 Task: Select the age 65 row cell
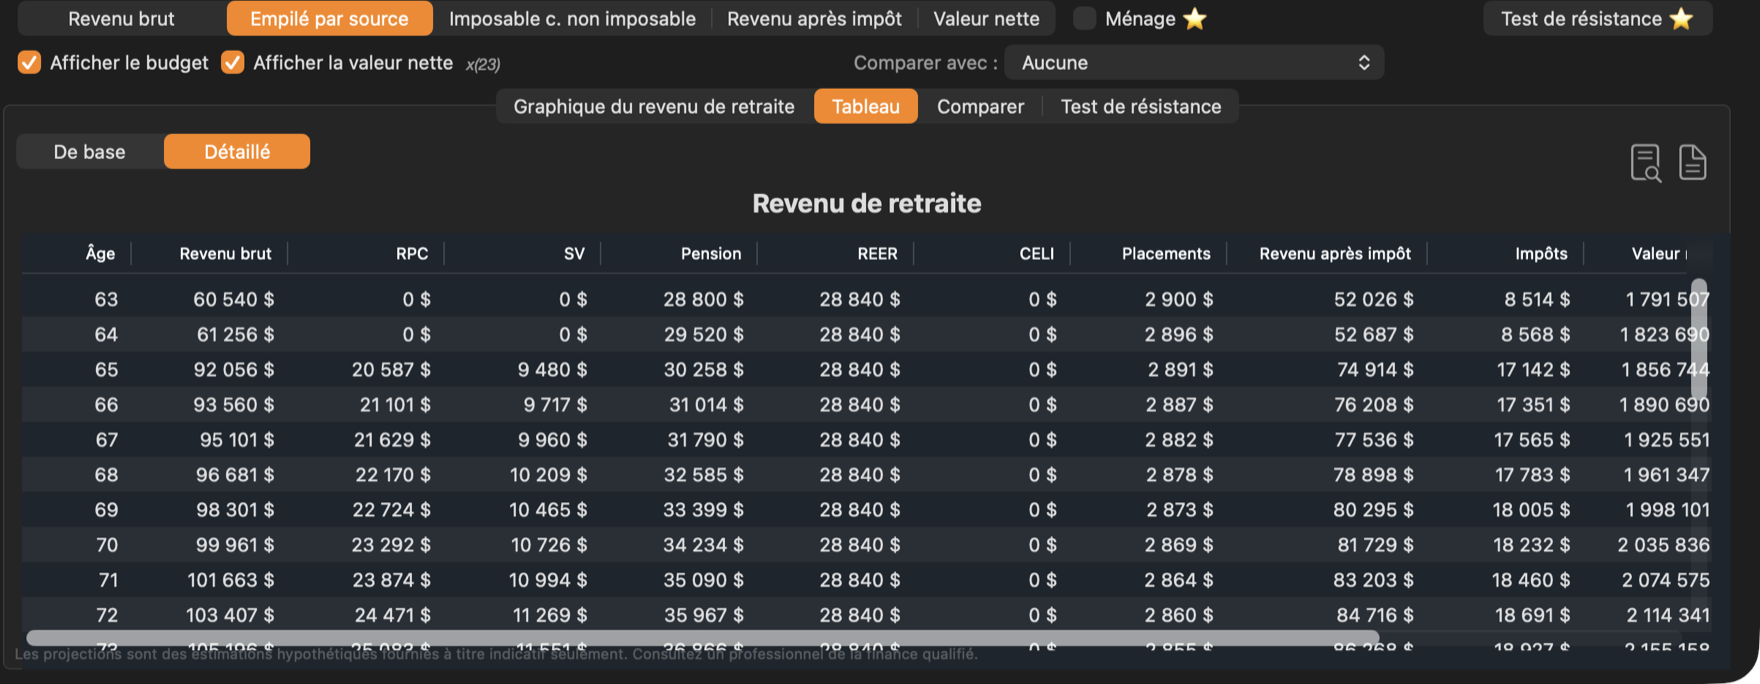click(x=106, y=369)
